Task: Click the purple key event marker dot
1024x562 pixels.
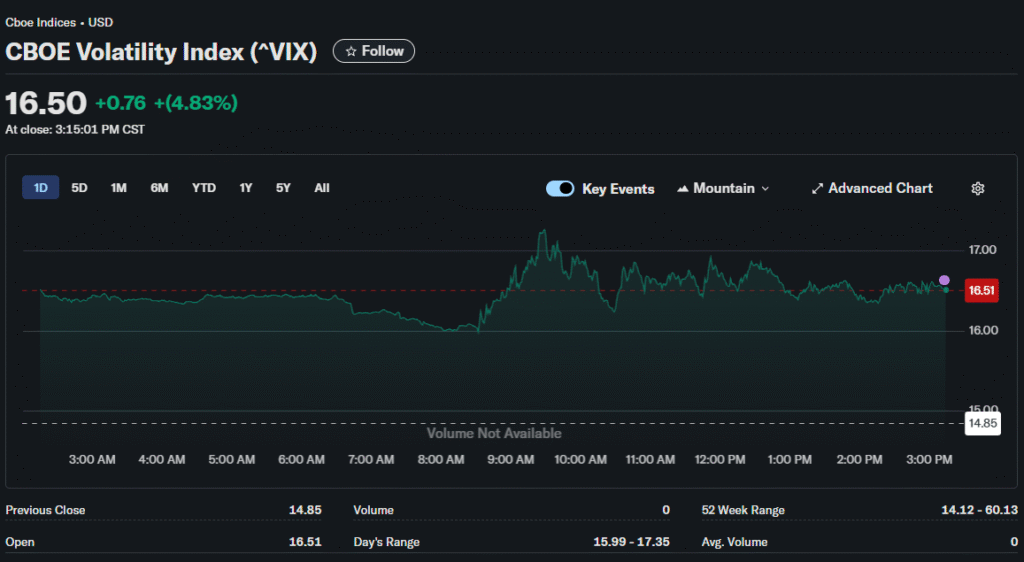Action: coord(944,280)
